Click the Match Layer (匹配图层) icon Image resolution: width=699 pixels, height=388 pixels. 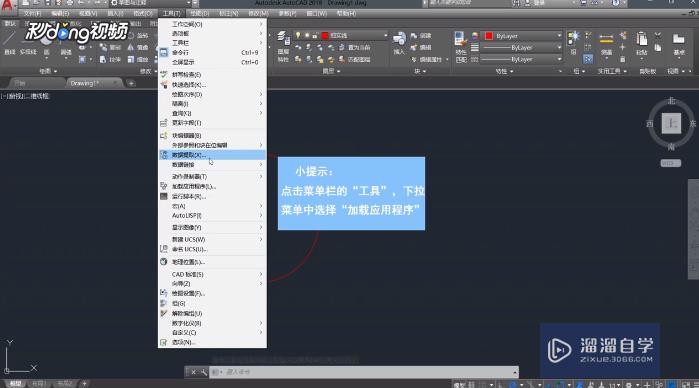[341, 59]
